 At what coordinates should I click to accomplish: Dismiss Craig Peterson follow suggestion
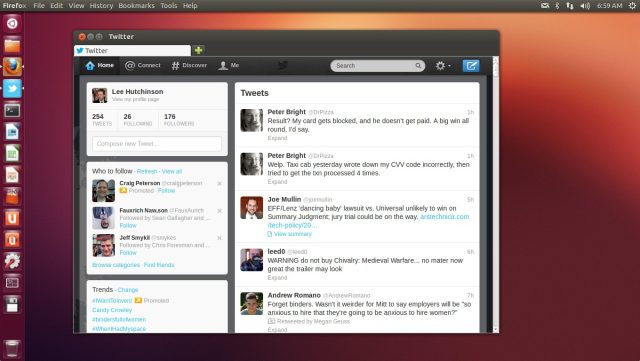point(219,184)
